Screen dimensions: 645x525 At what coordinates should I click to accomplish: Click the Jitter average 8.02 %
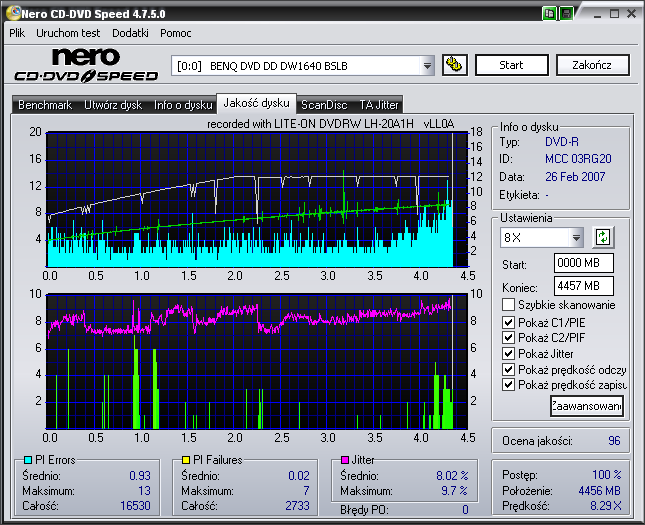pyautogui.click(x=452, y=476)
